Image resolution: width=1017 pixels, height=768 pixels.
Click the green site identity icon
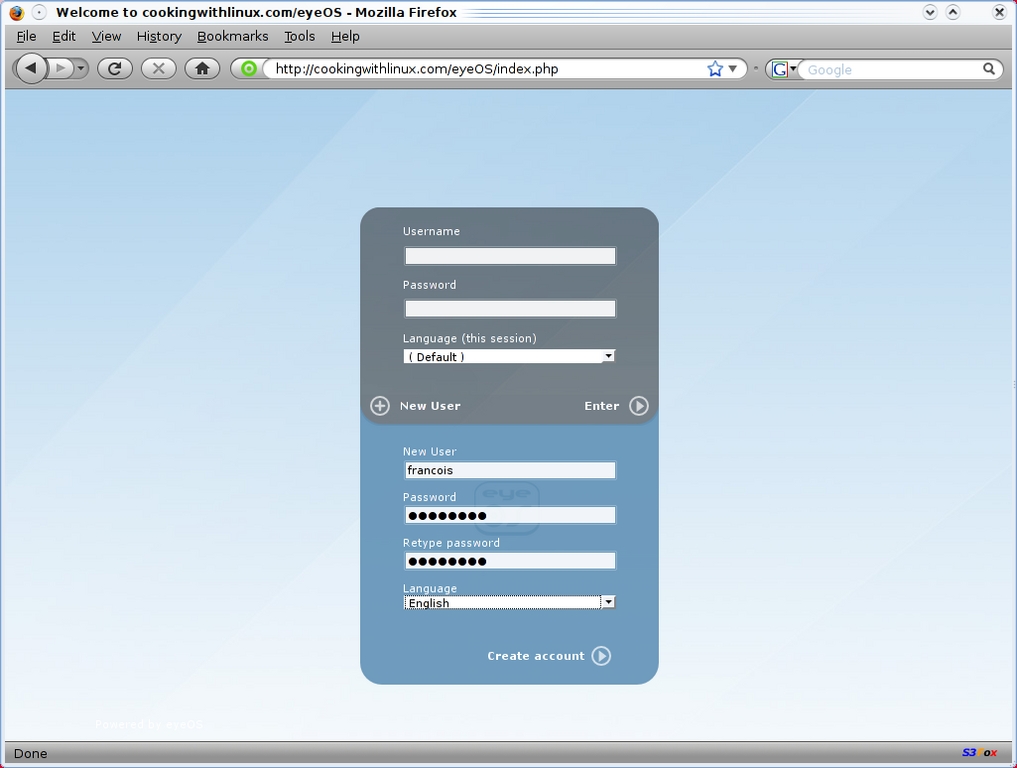click(249, 69)
